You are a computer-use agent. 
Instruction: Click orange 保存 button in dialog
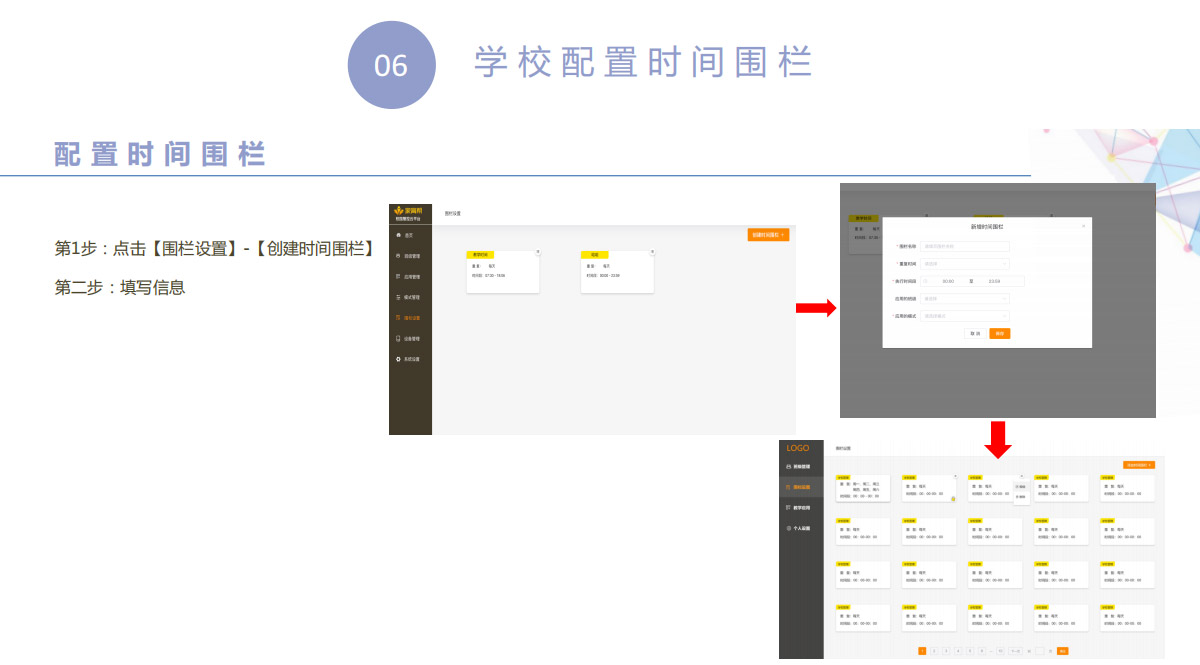coord(999,333)
